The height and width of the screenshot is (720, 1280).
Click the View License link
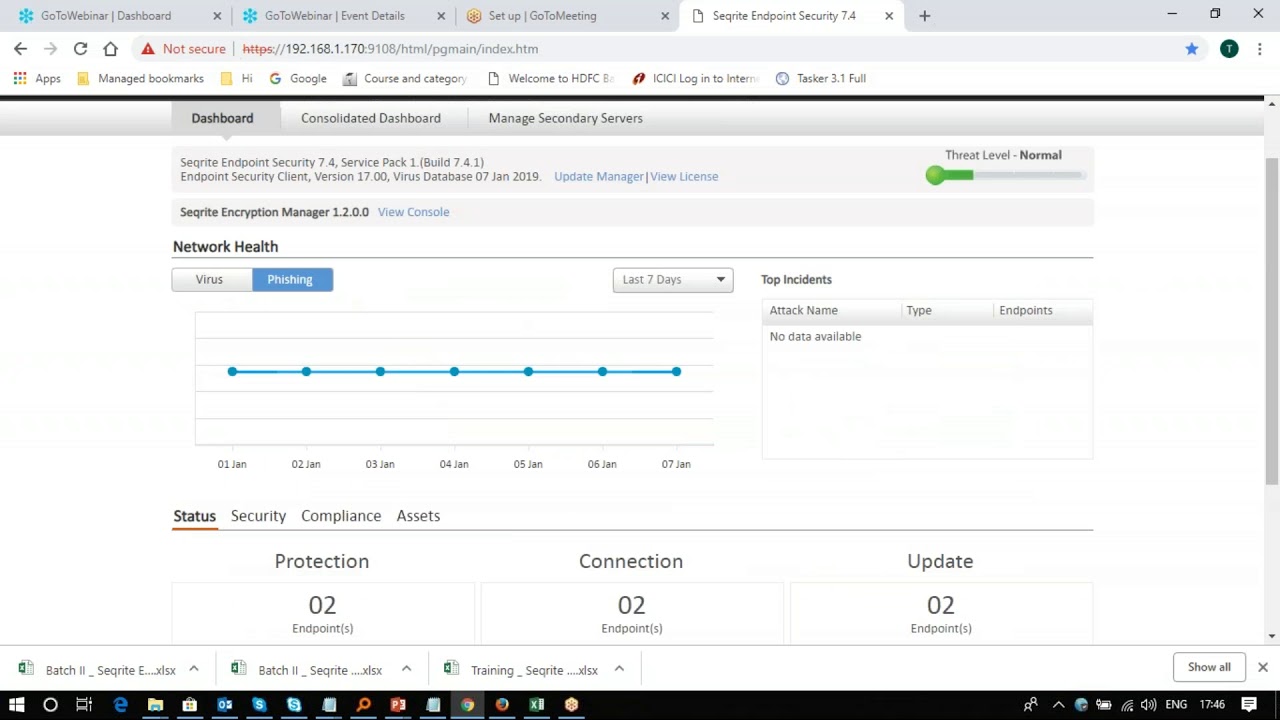click(x=684, y=176)
